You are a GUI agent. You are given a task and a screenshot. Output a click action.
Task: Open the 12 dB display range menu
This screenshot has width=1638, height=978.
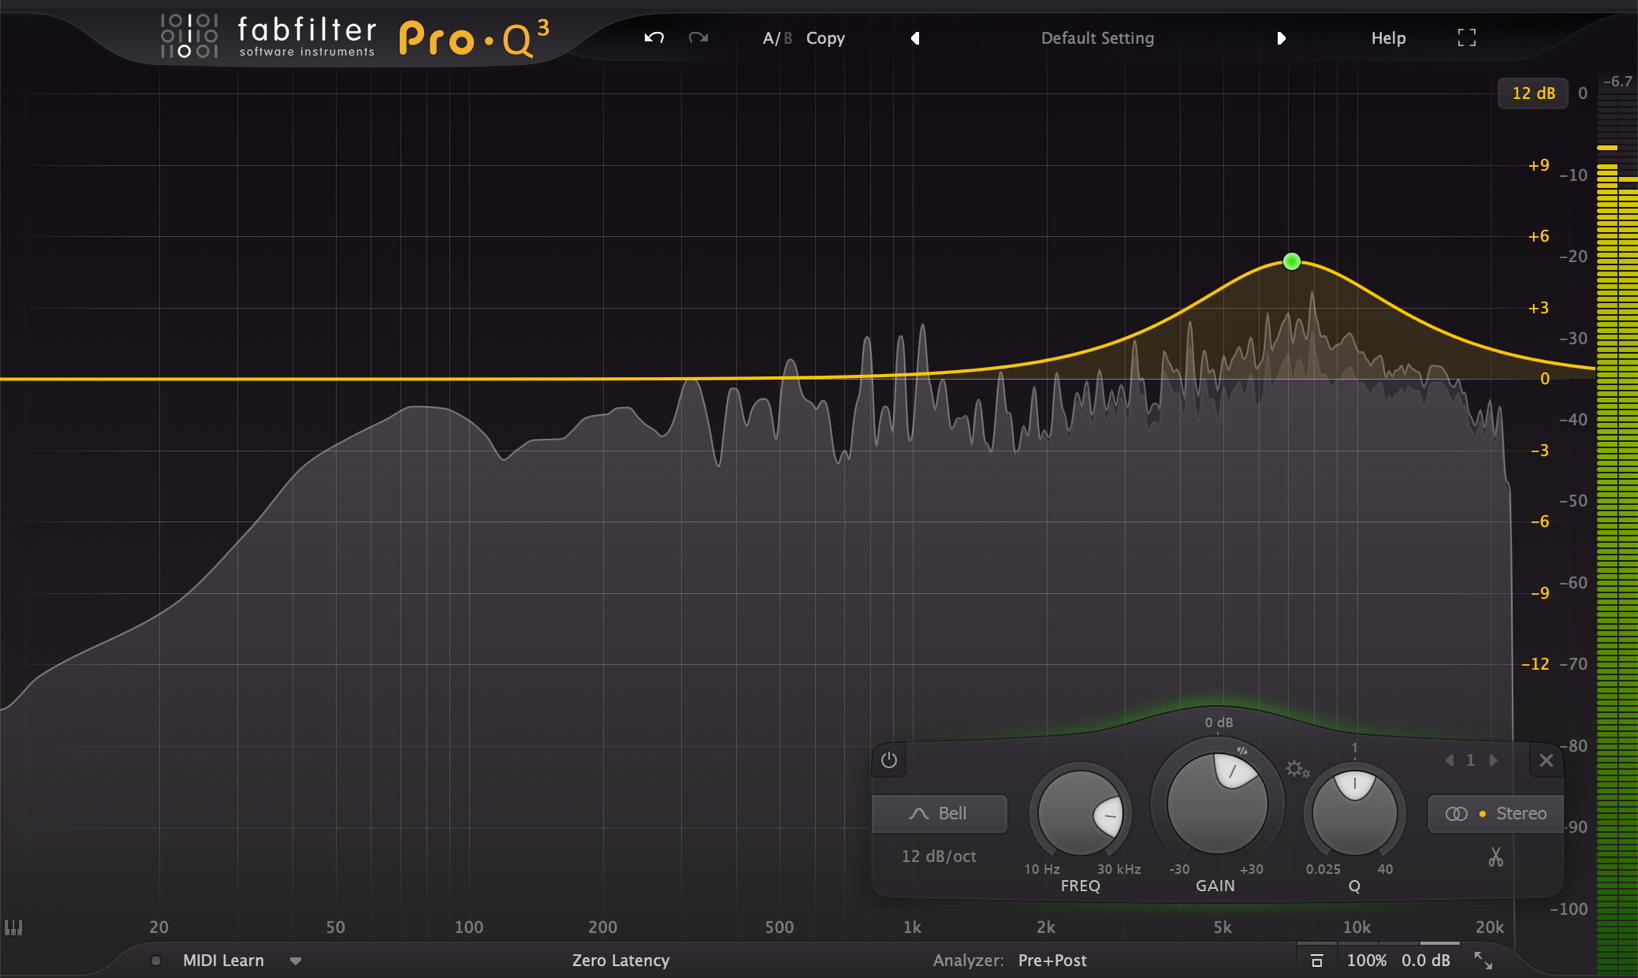pyautogui.click(x=1533, y=93)
